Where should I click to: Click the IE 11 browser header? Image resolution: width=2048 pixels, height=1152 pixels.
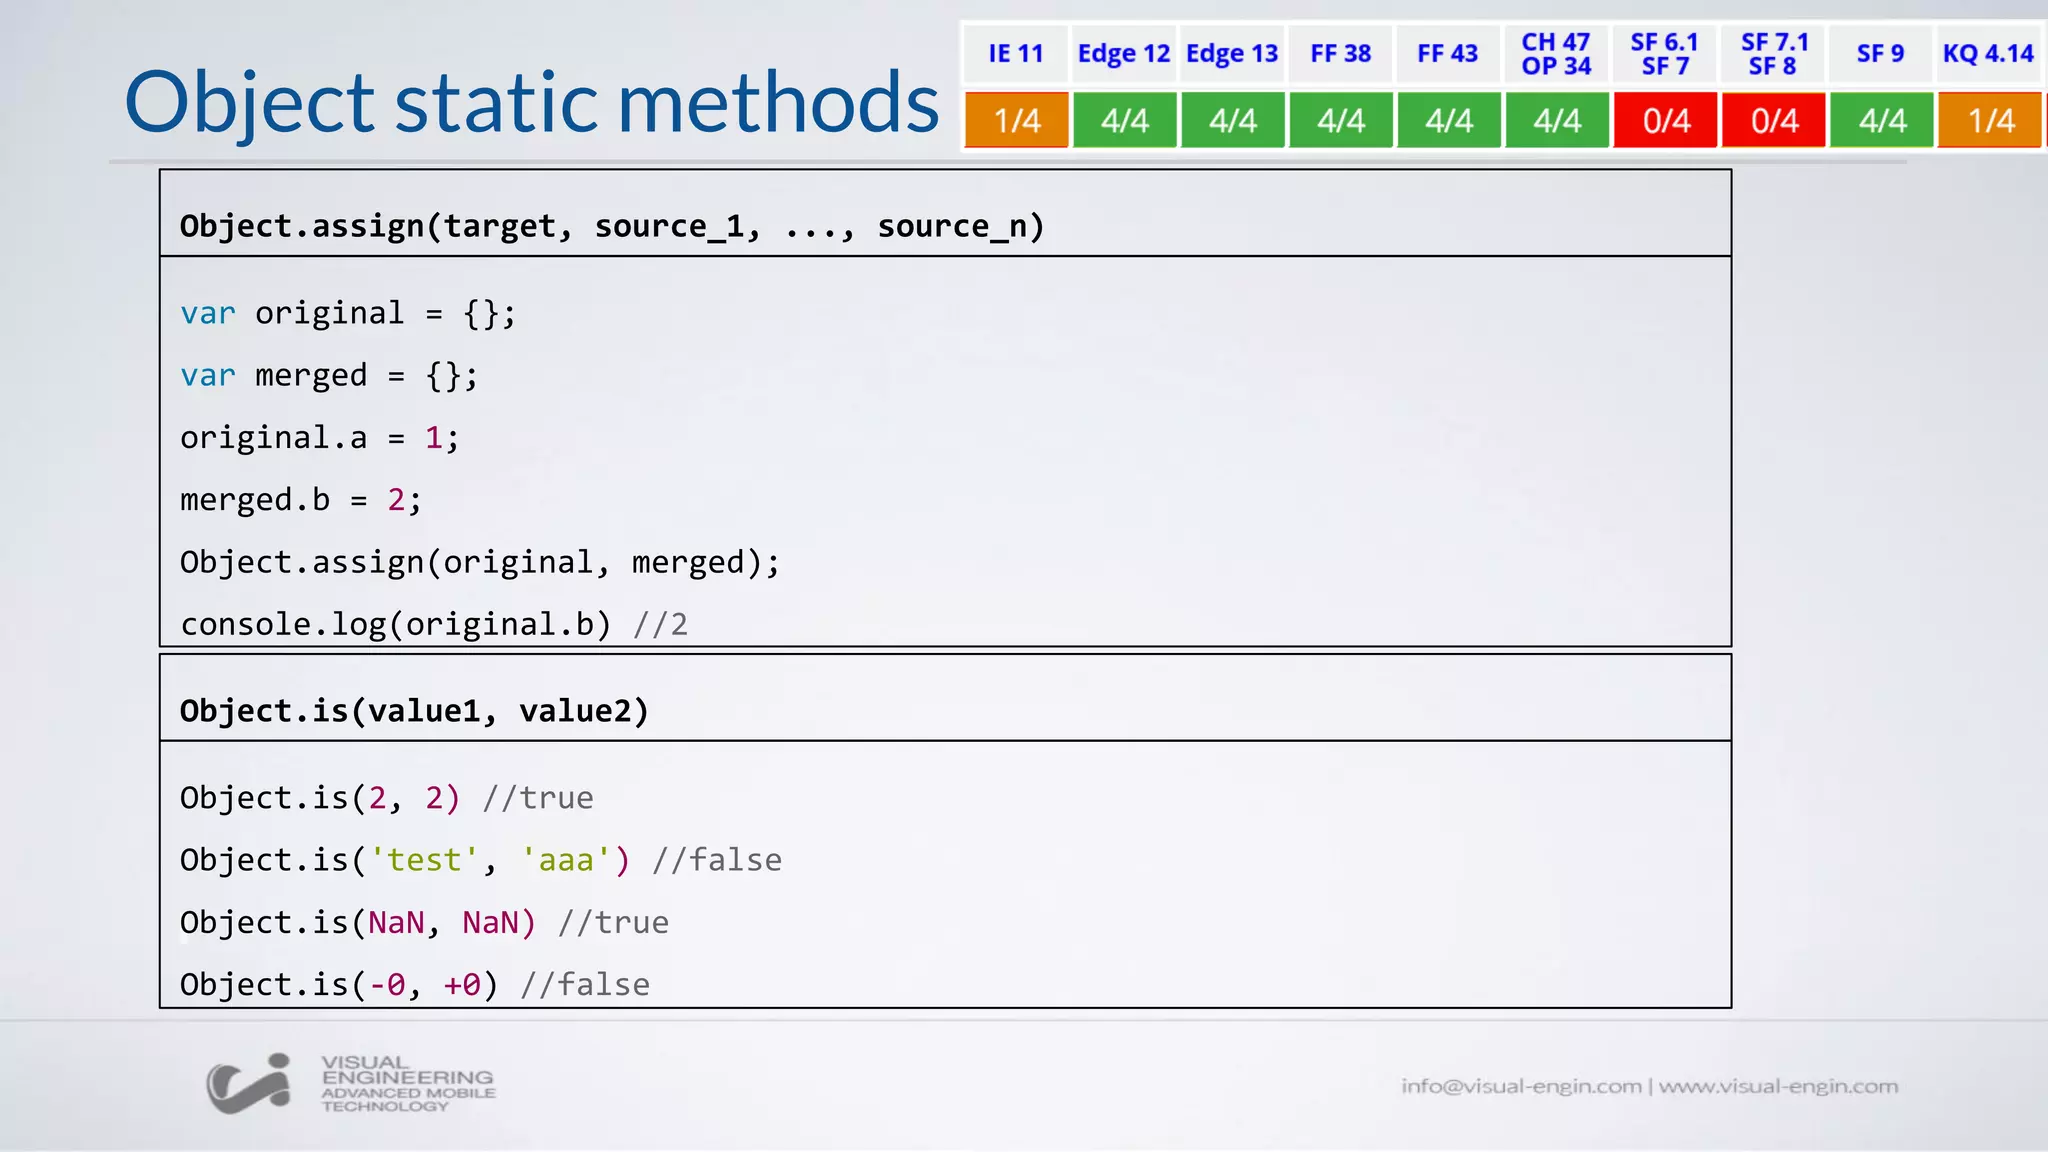(x=1015, y=54)
